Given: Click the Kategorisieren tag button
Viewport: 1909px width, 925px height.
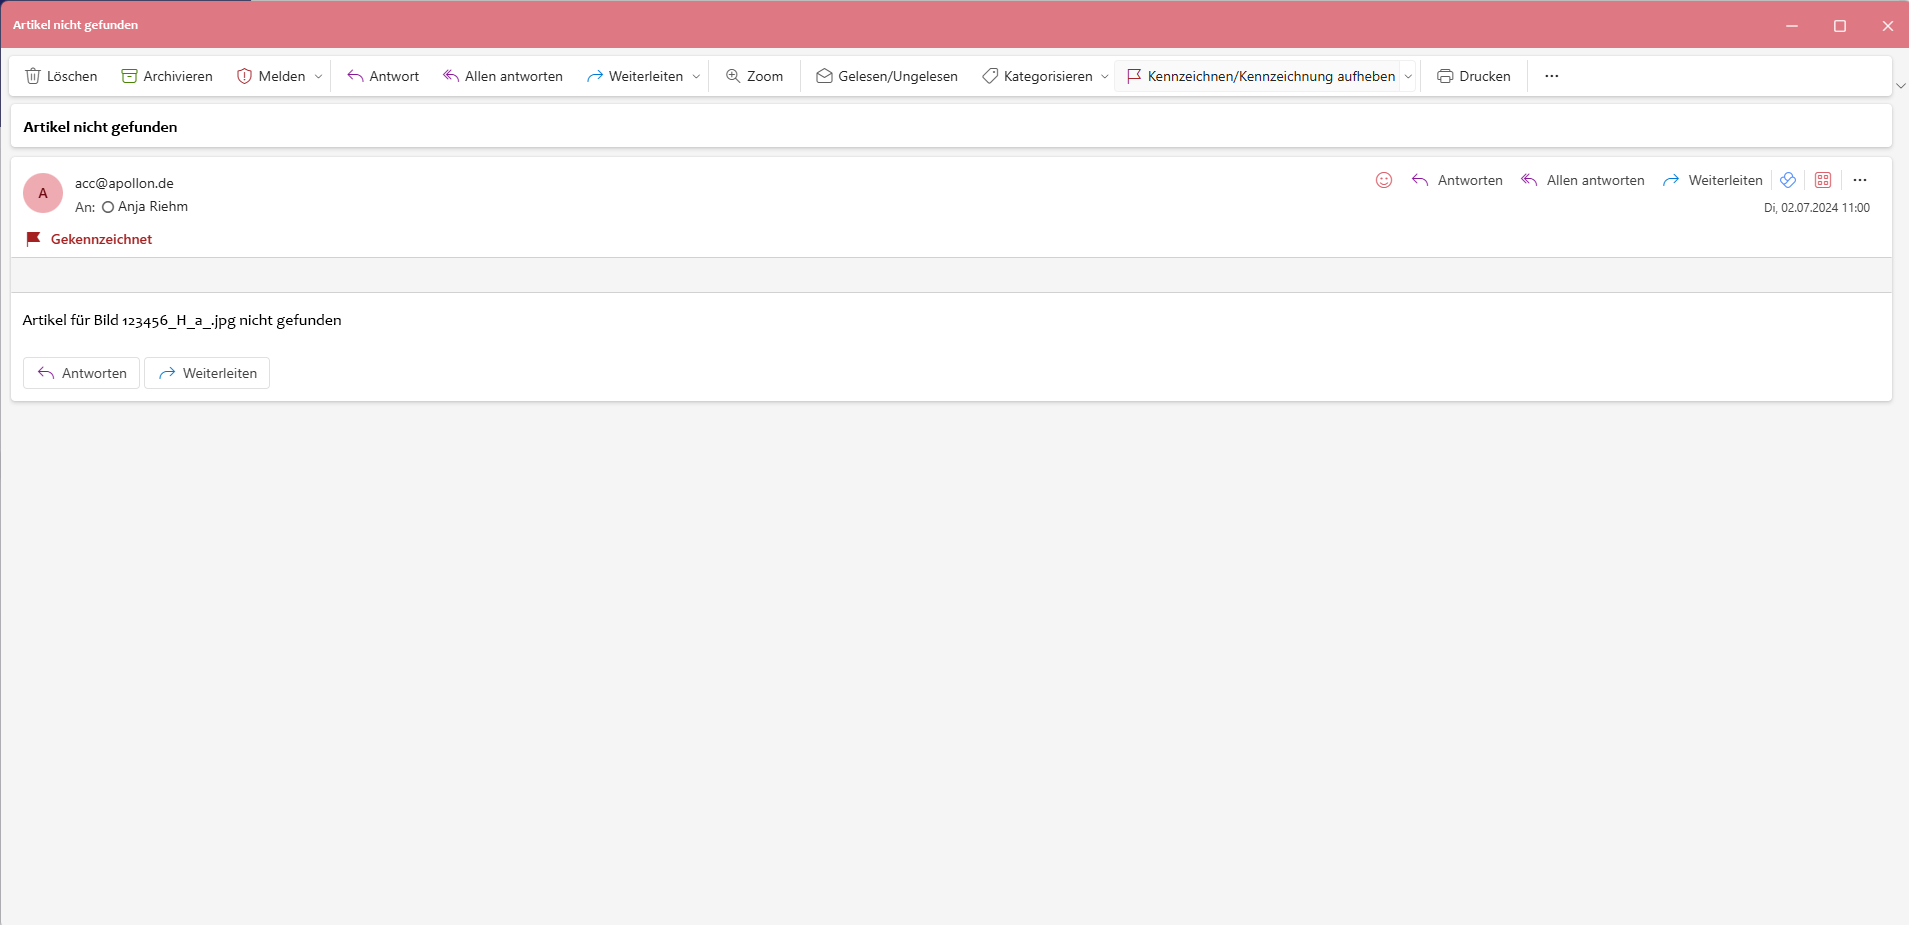Looking at the screenshot, I should click(1037, 76).
